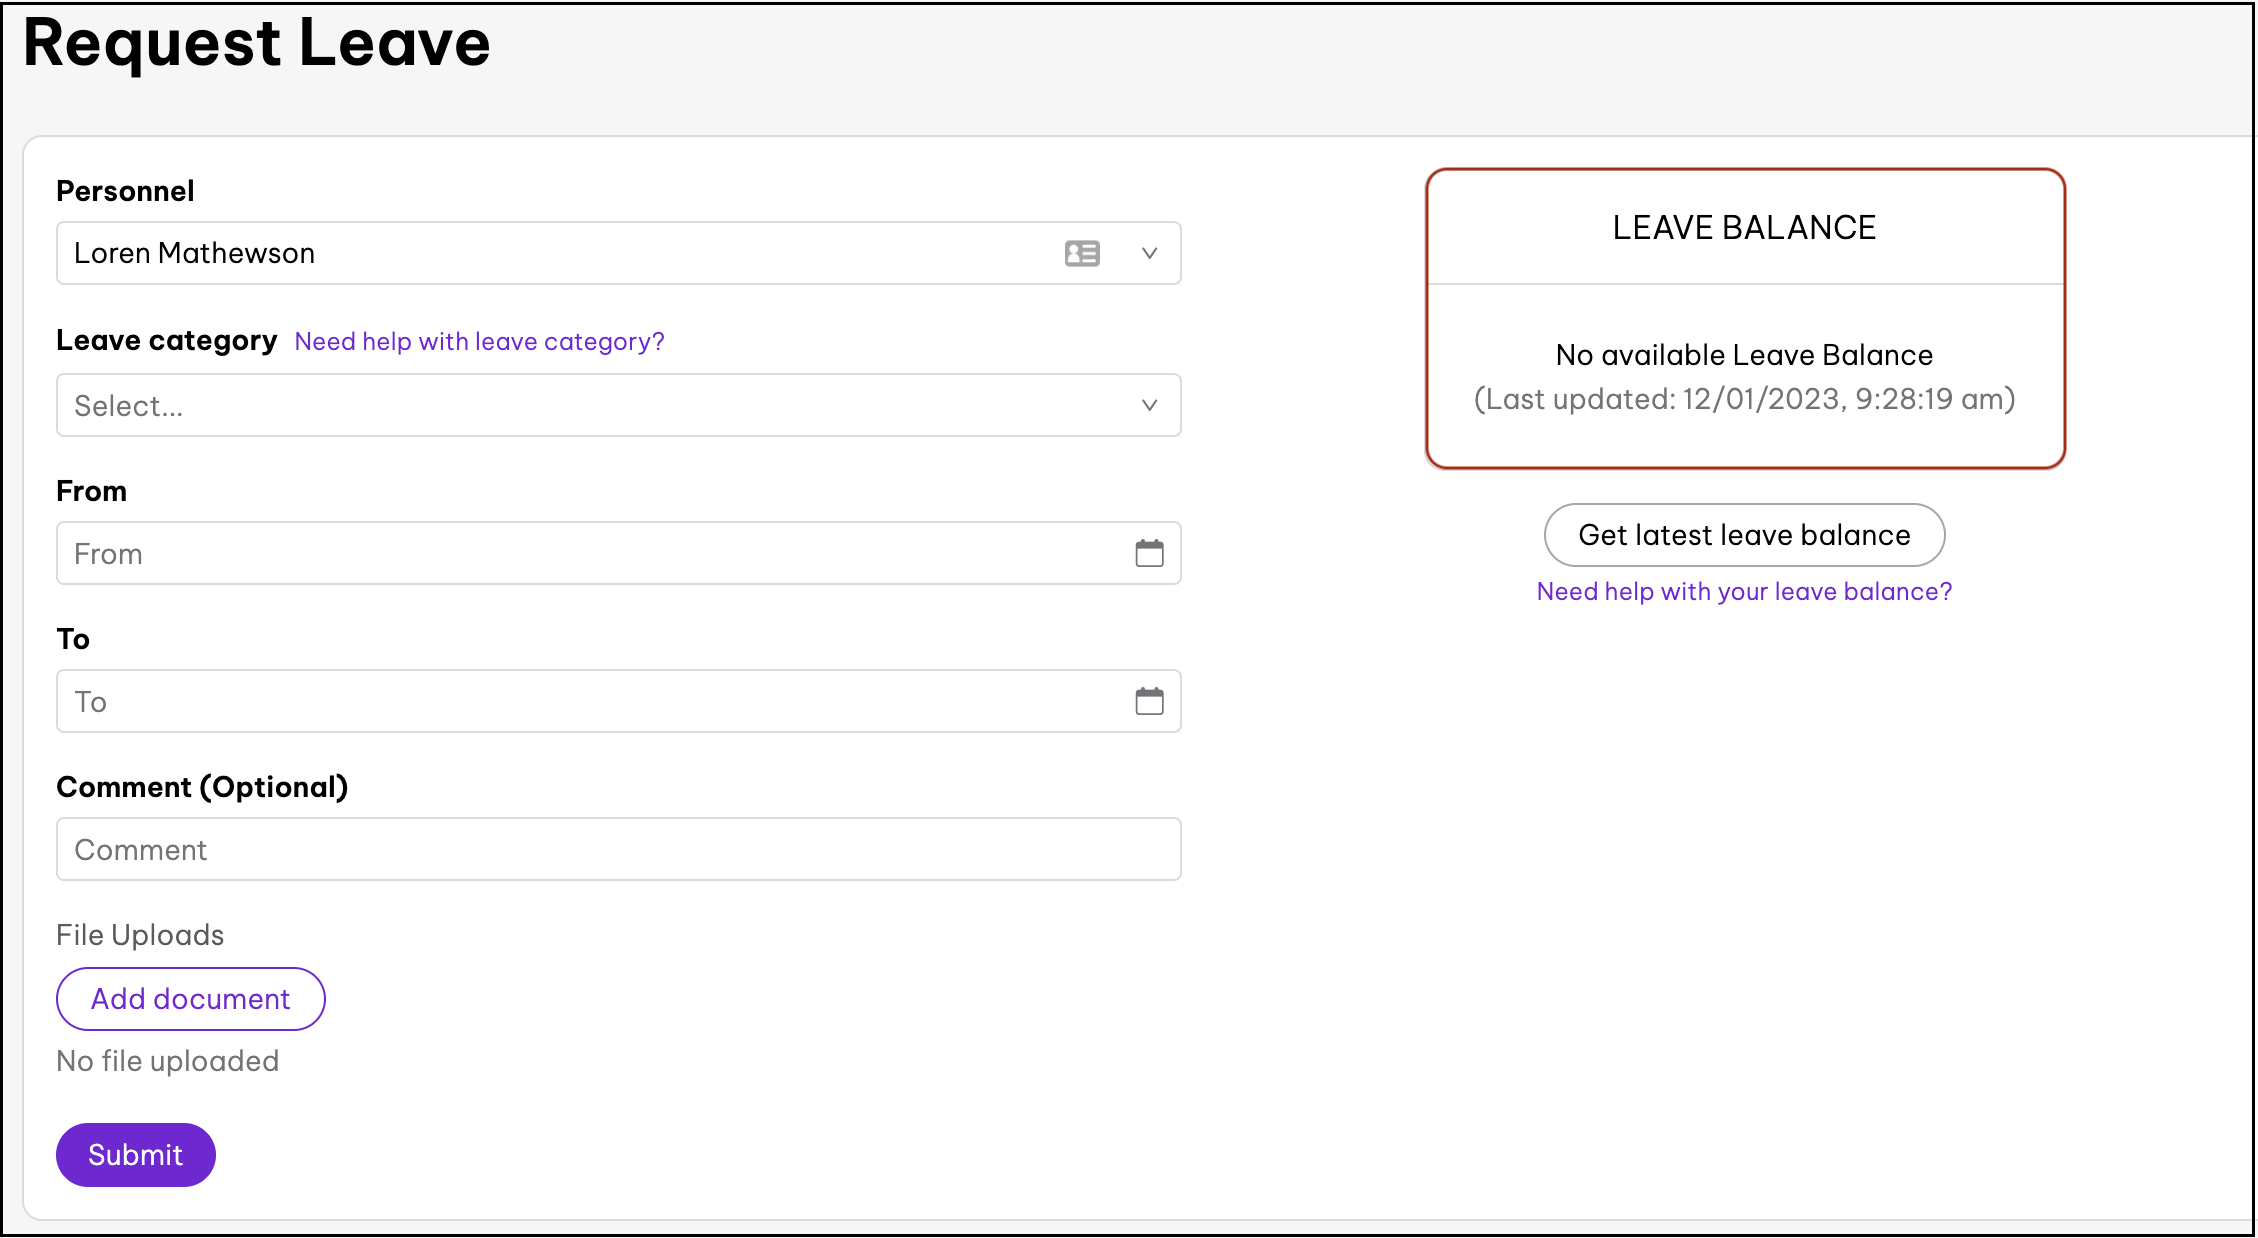The width and height of the screenshot is (2258, 1238).
Task: Click the ID card icon in Personnel field
Action: [1082, 253]
